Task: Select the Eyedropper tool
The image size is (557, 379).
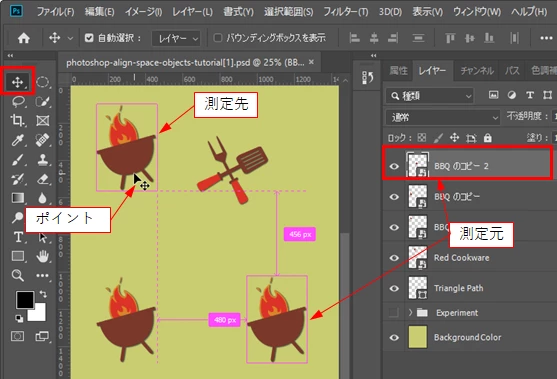Action: [x=17, y=140]
